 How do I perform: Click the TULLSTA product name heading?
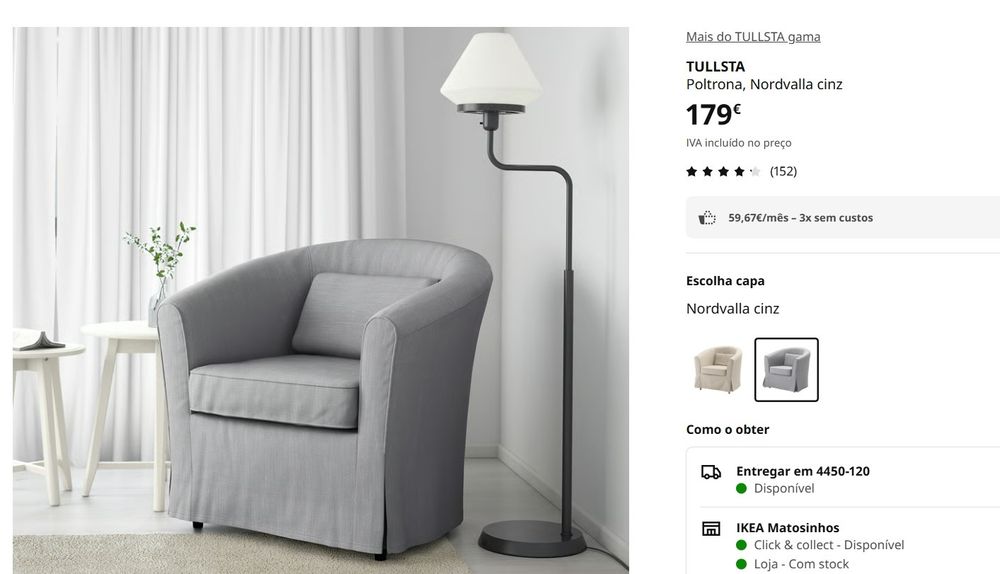click(716, 66)
